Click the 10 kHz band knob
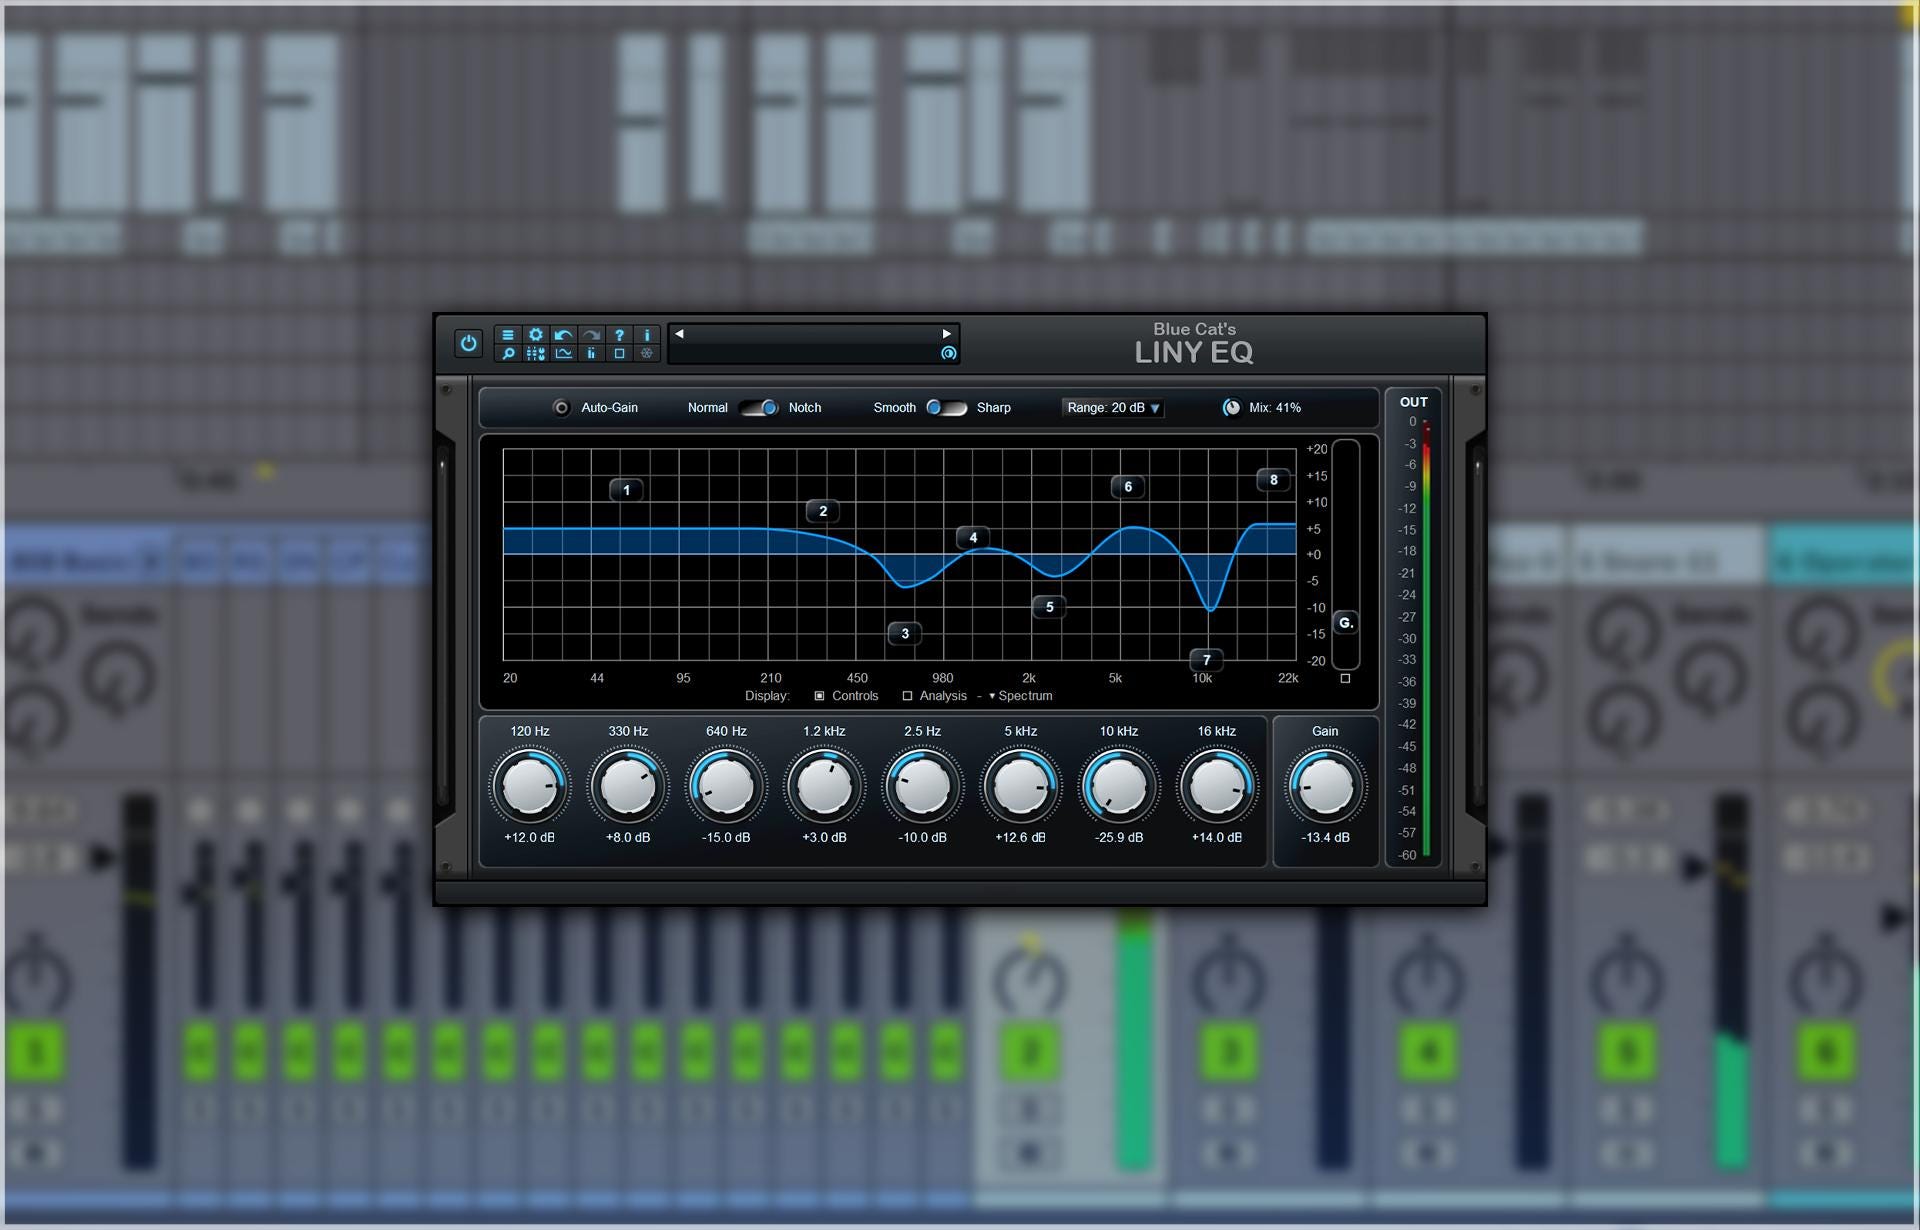Image resolution: width=1920 pixels, height=1230 pixels. [x=1118, y=786]
